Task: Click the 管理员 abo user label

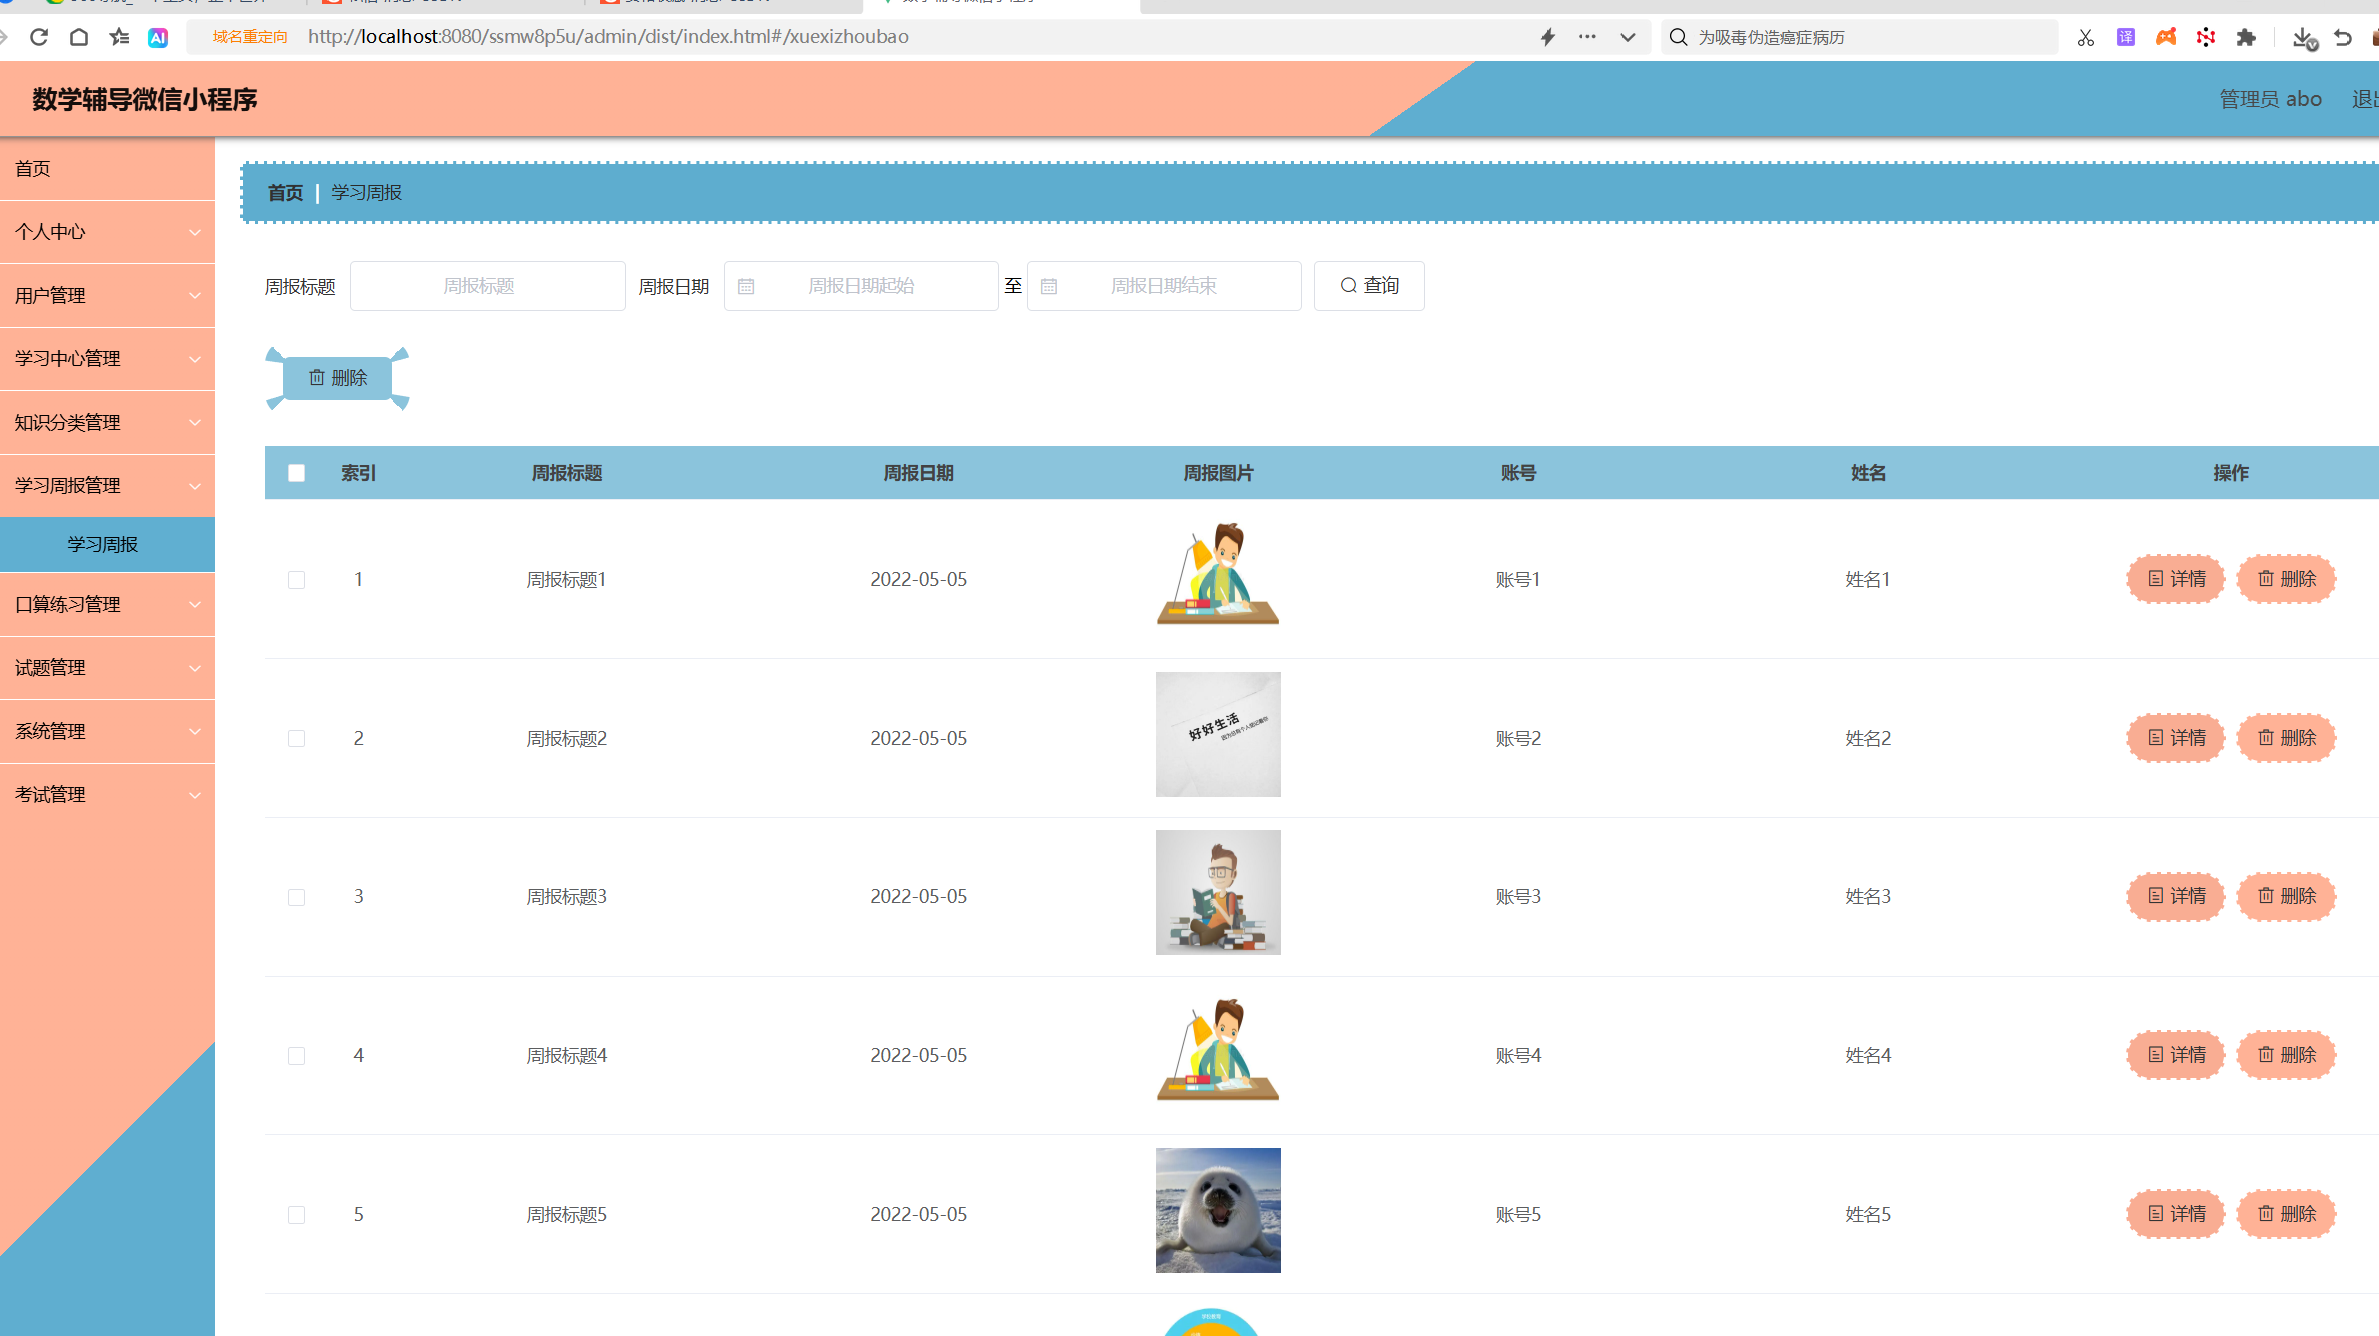Action: click(x=2270, y=99)
